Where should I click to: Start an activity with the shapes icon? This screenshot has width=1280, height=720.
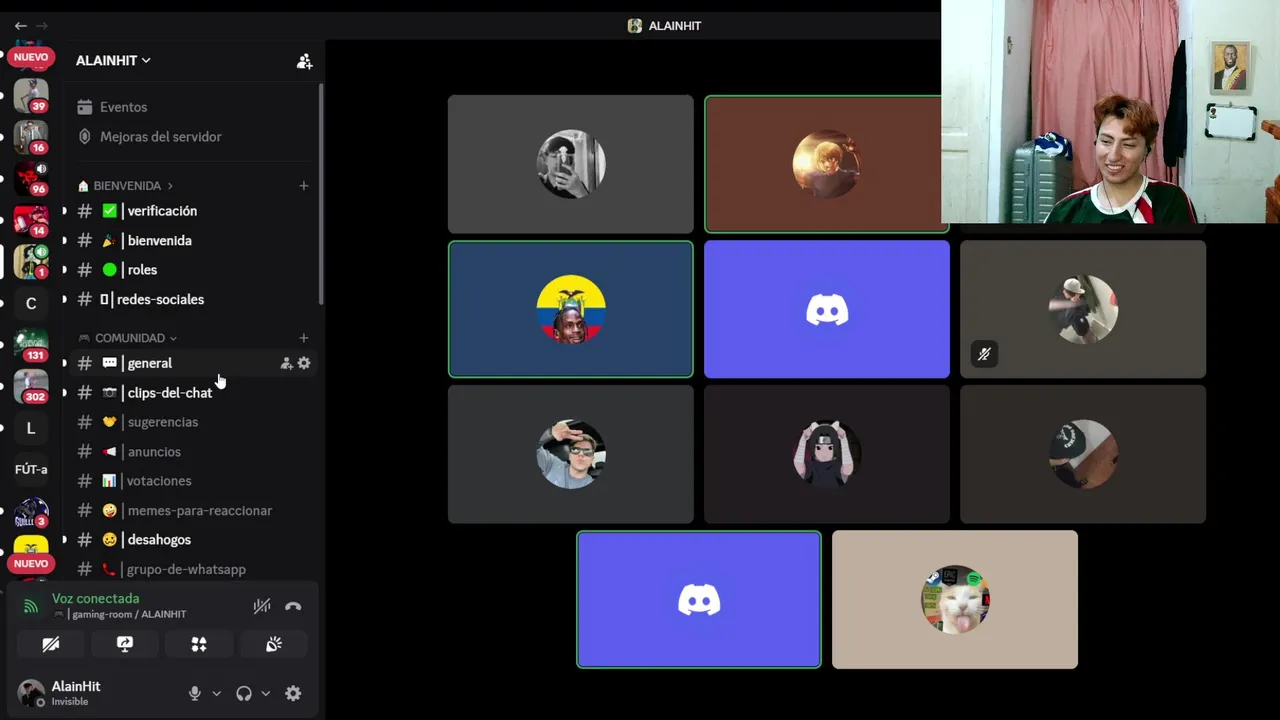[x=199, y=644]
